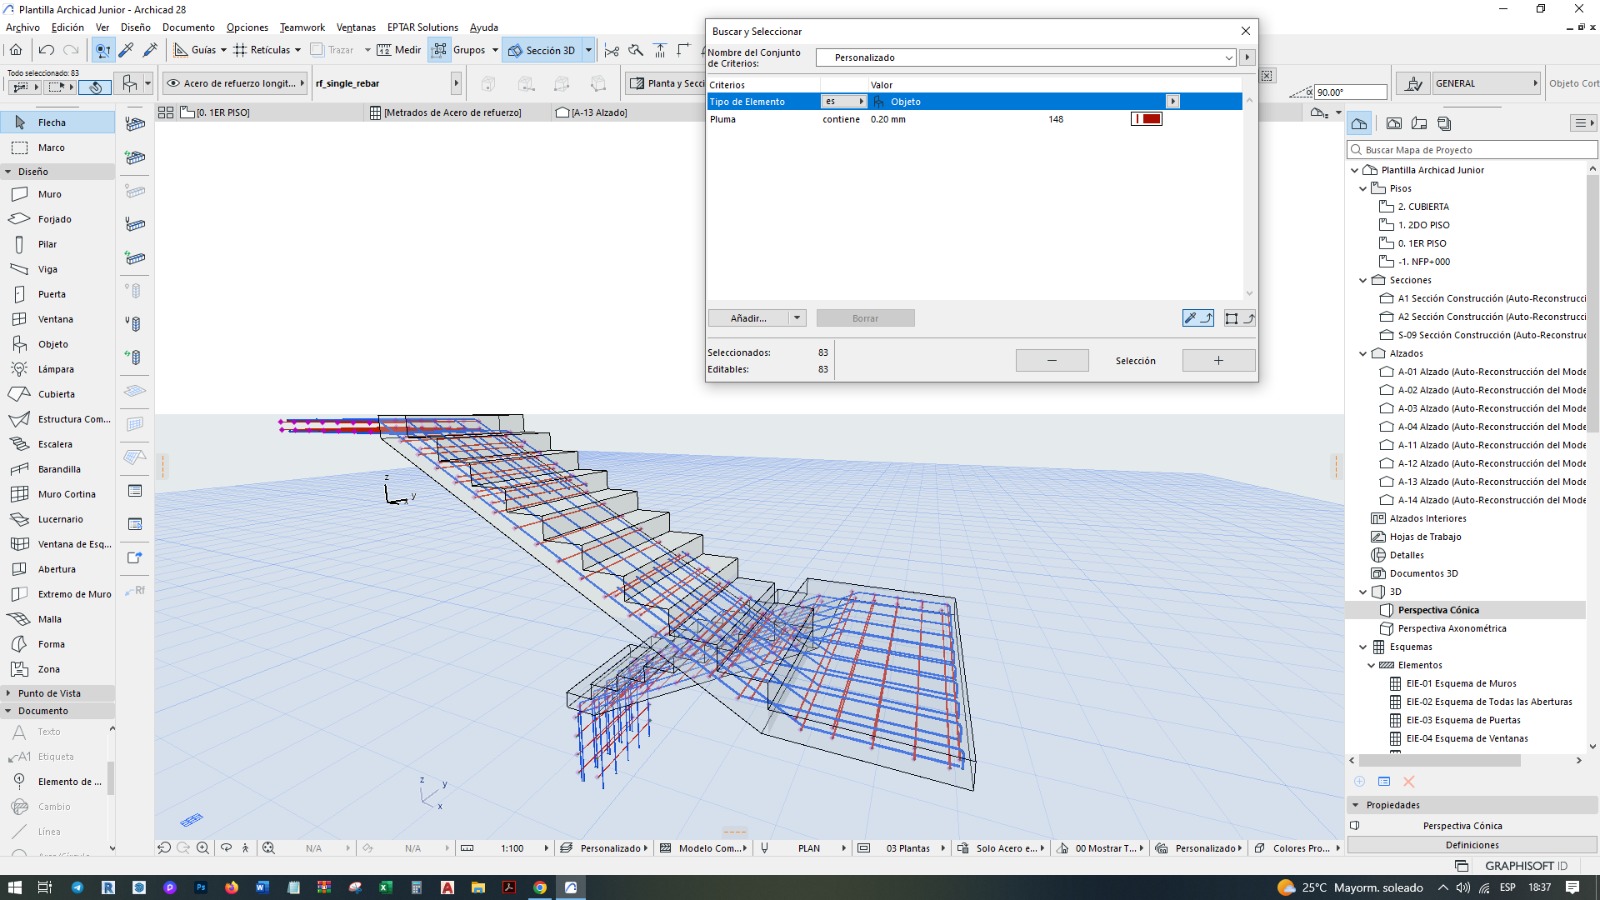Click the navigator horizontal scrollbar
Image resolution: width=1600 pixels, height=900 pixels.
point(1440,761)
